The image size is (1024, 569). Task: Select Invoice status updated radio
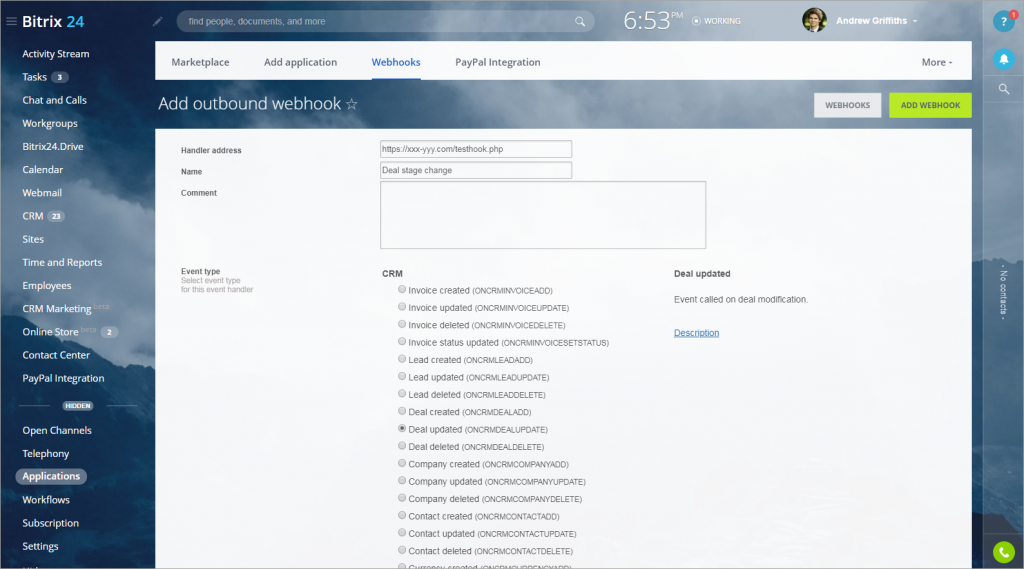click(402, 342)
